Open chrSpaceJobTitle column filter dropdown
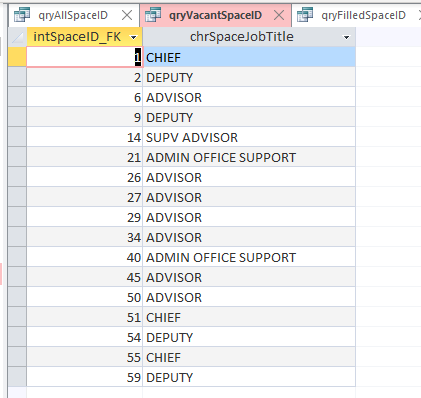Screen dimensions: 421x398 point(347,37)
